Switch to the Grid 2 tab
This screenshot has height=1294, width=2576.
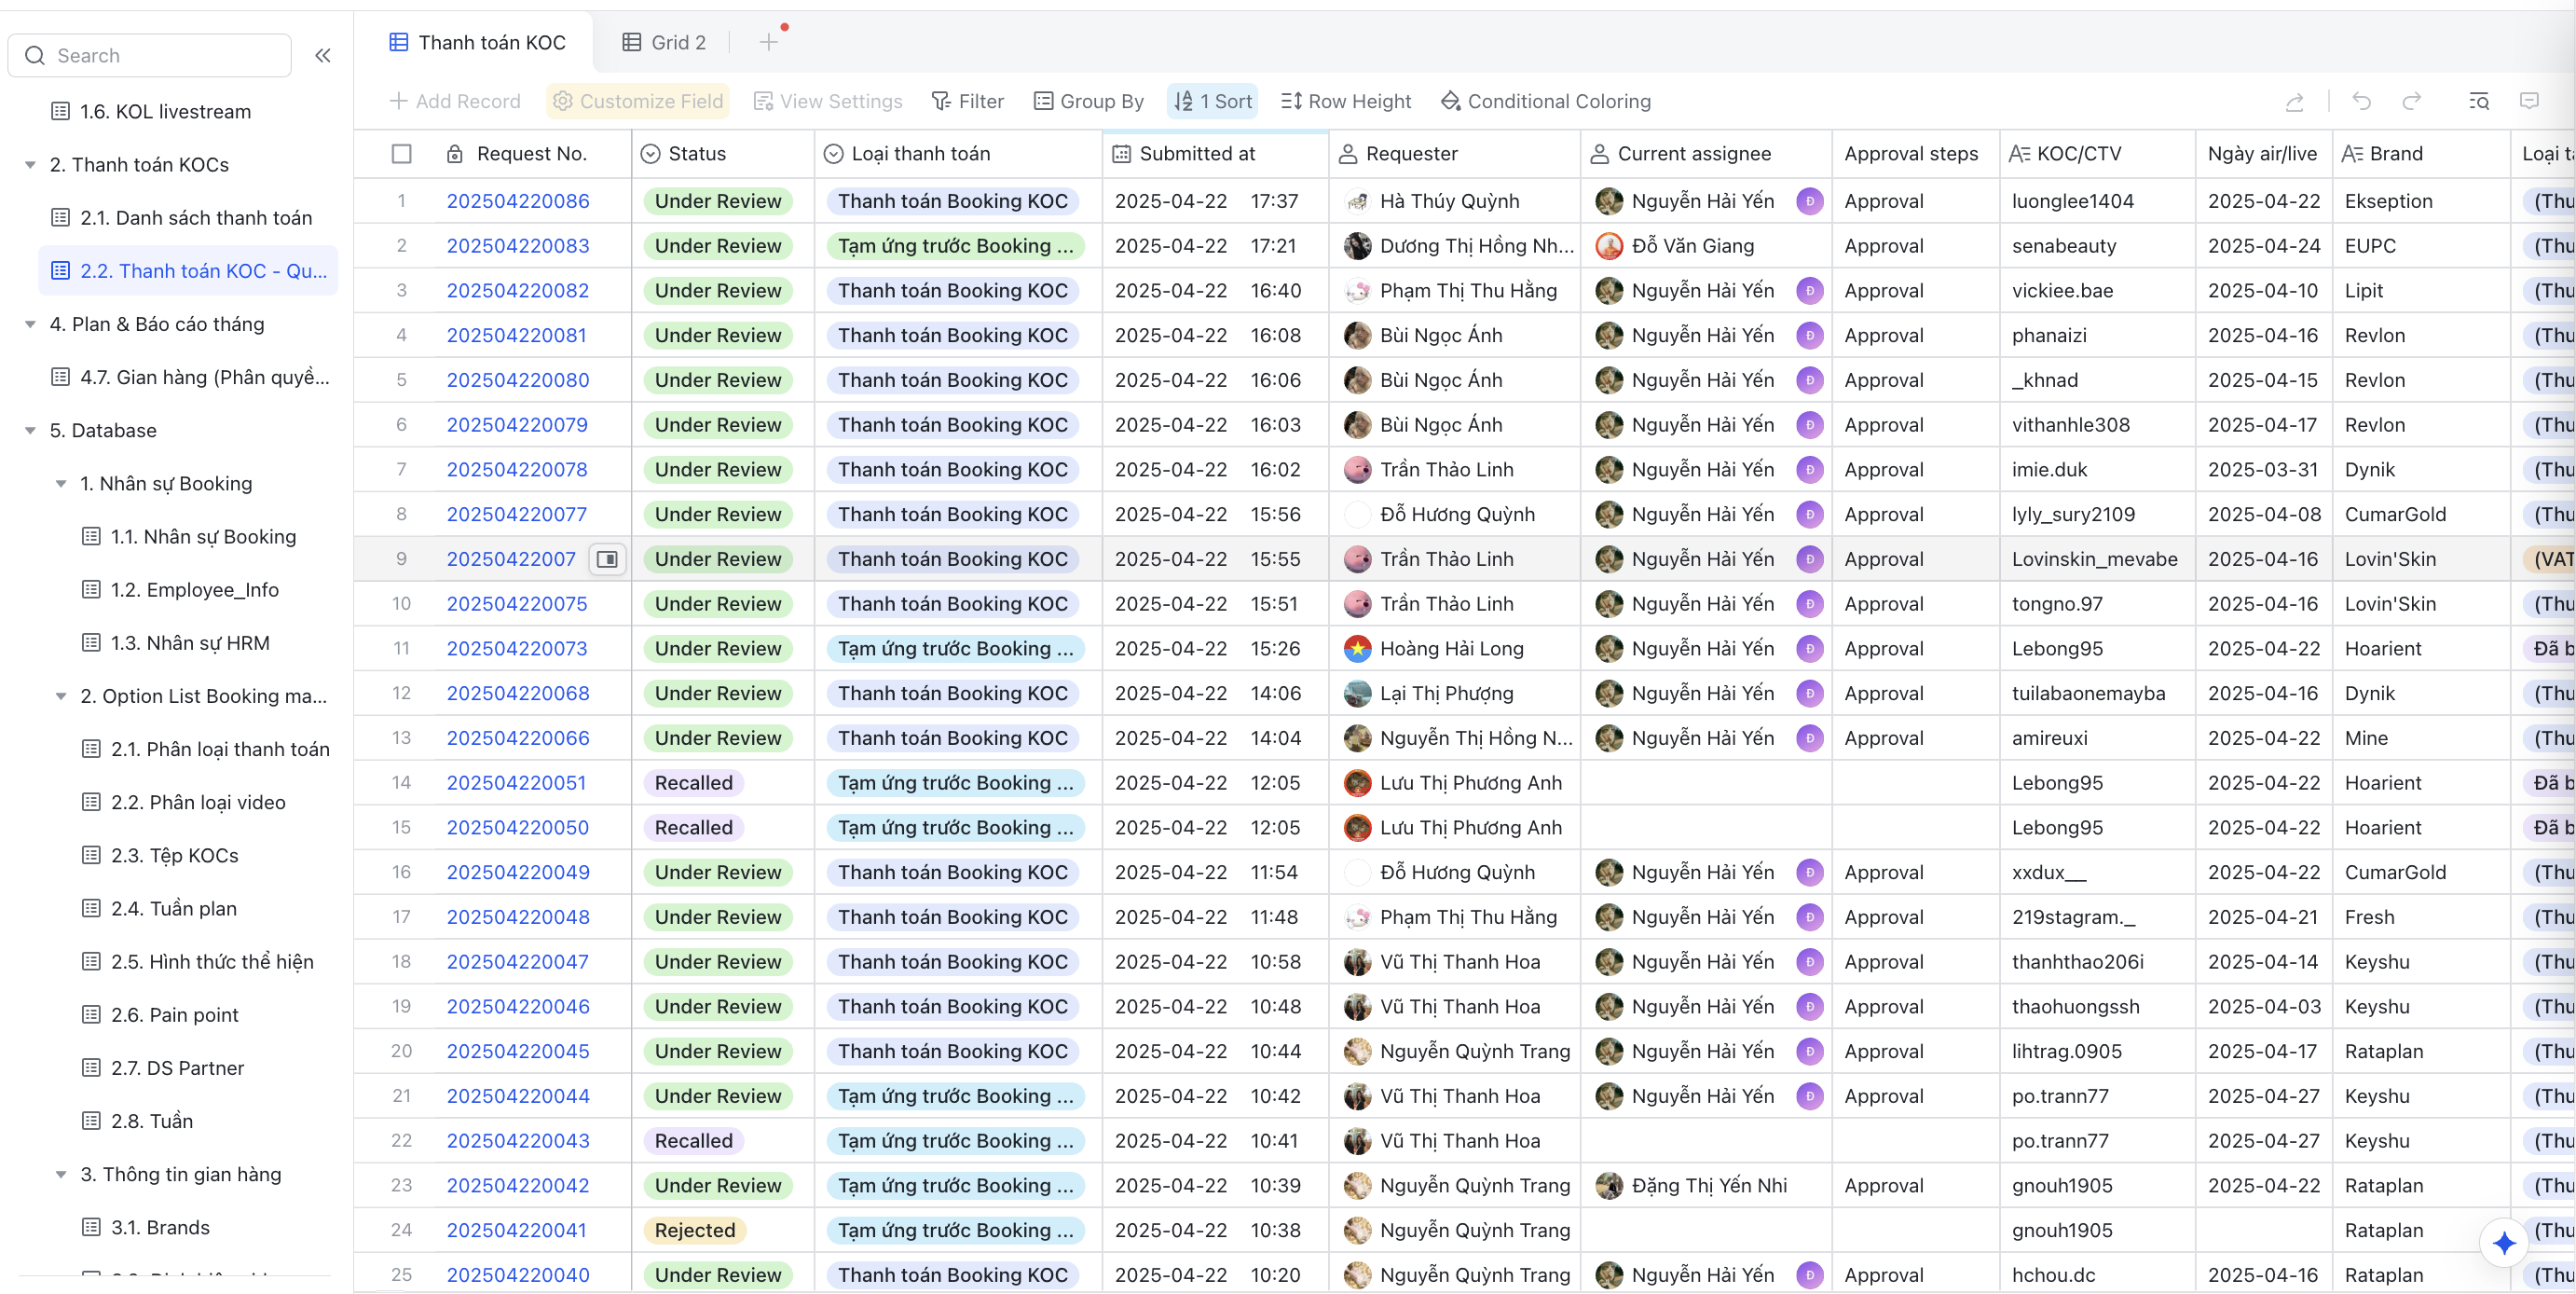tap(665, 42)
